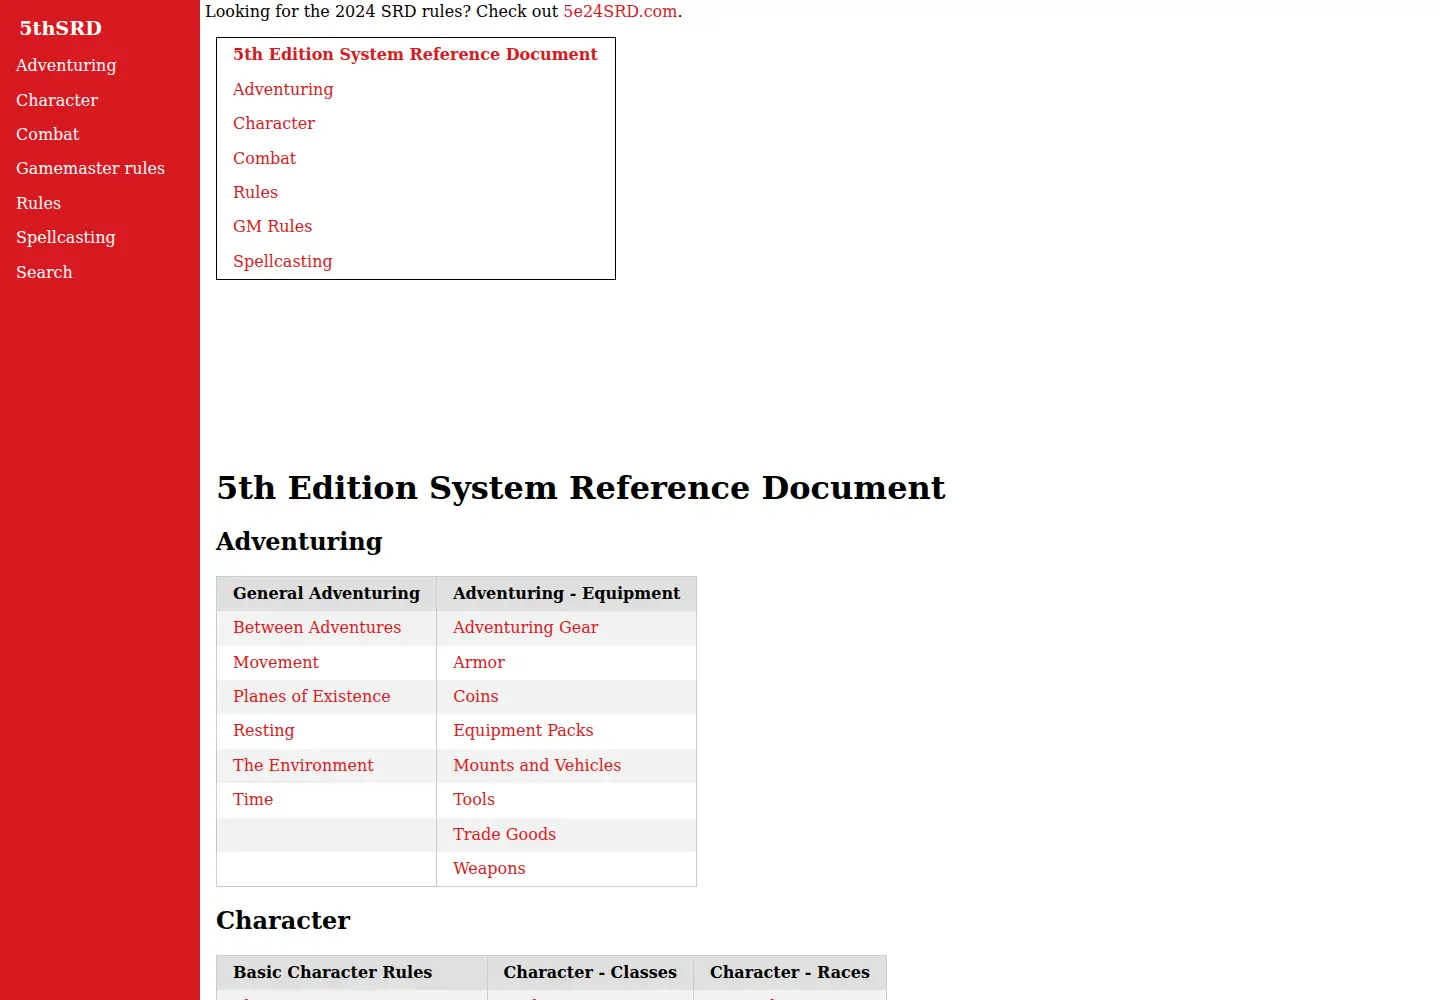Click the Adventuring - Equipment column header

566,593
